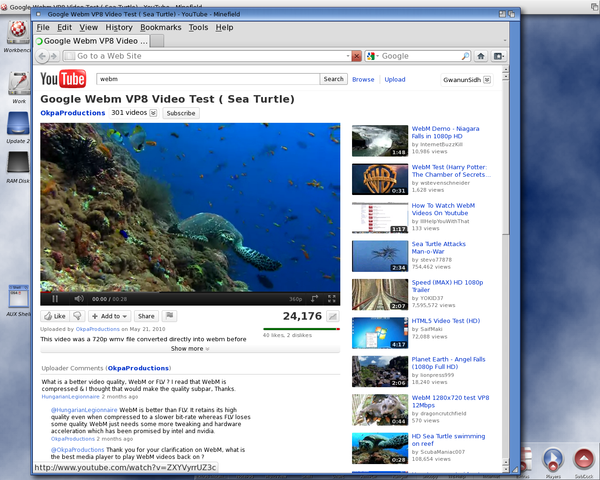Pause the video with the player button
This screenshot has width=600, height=480.
click(54, 298)
